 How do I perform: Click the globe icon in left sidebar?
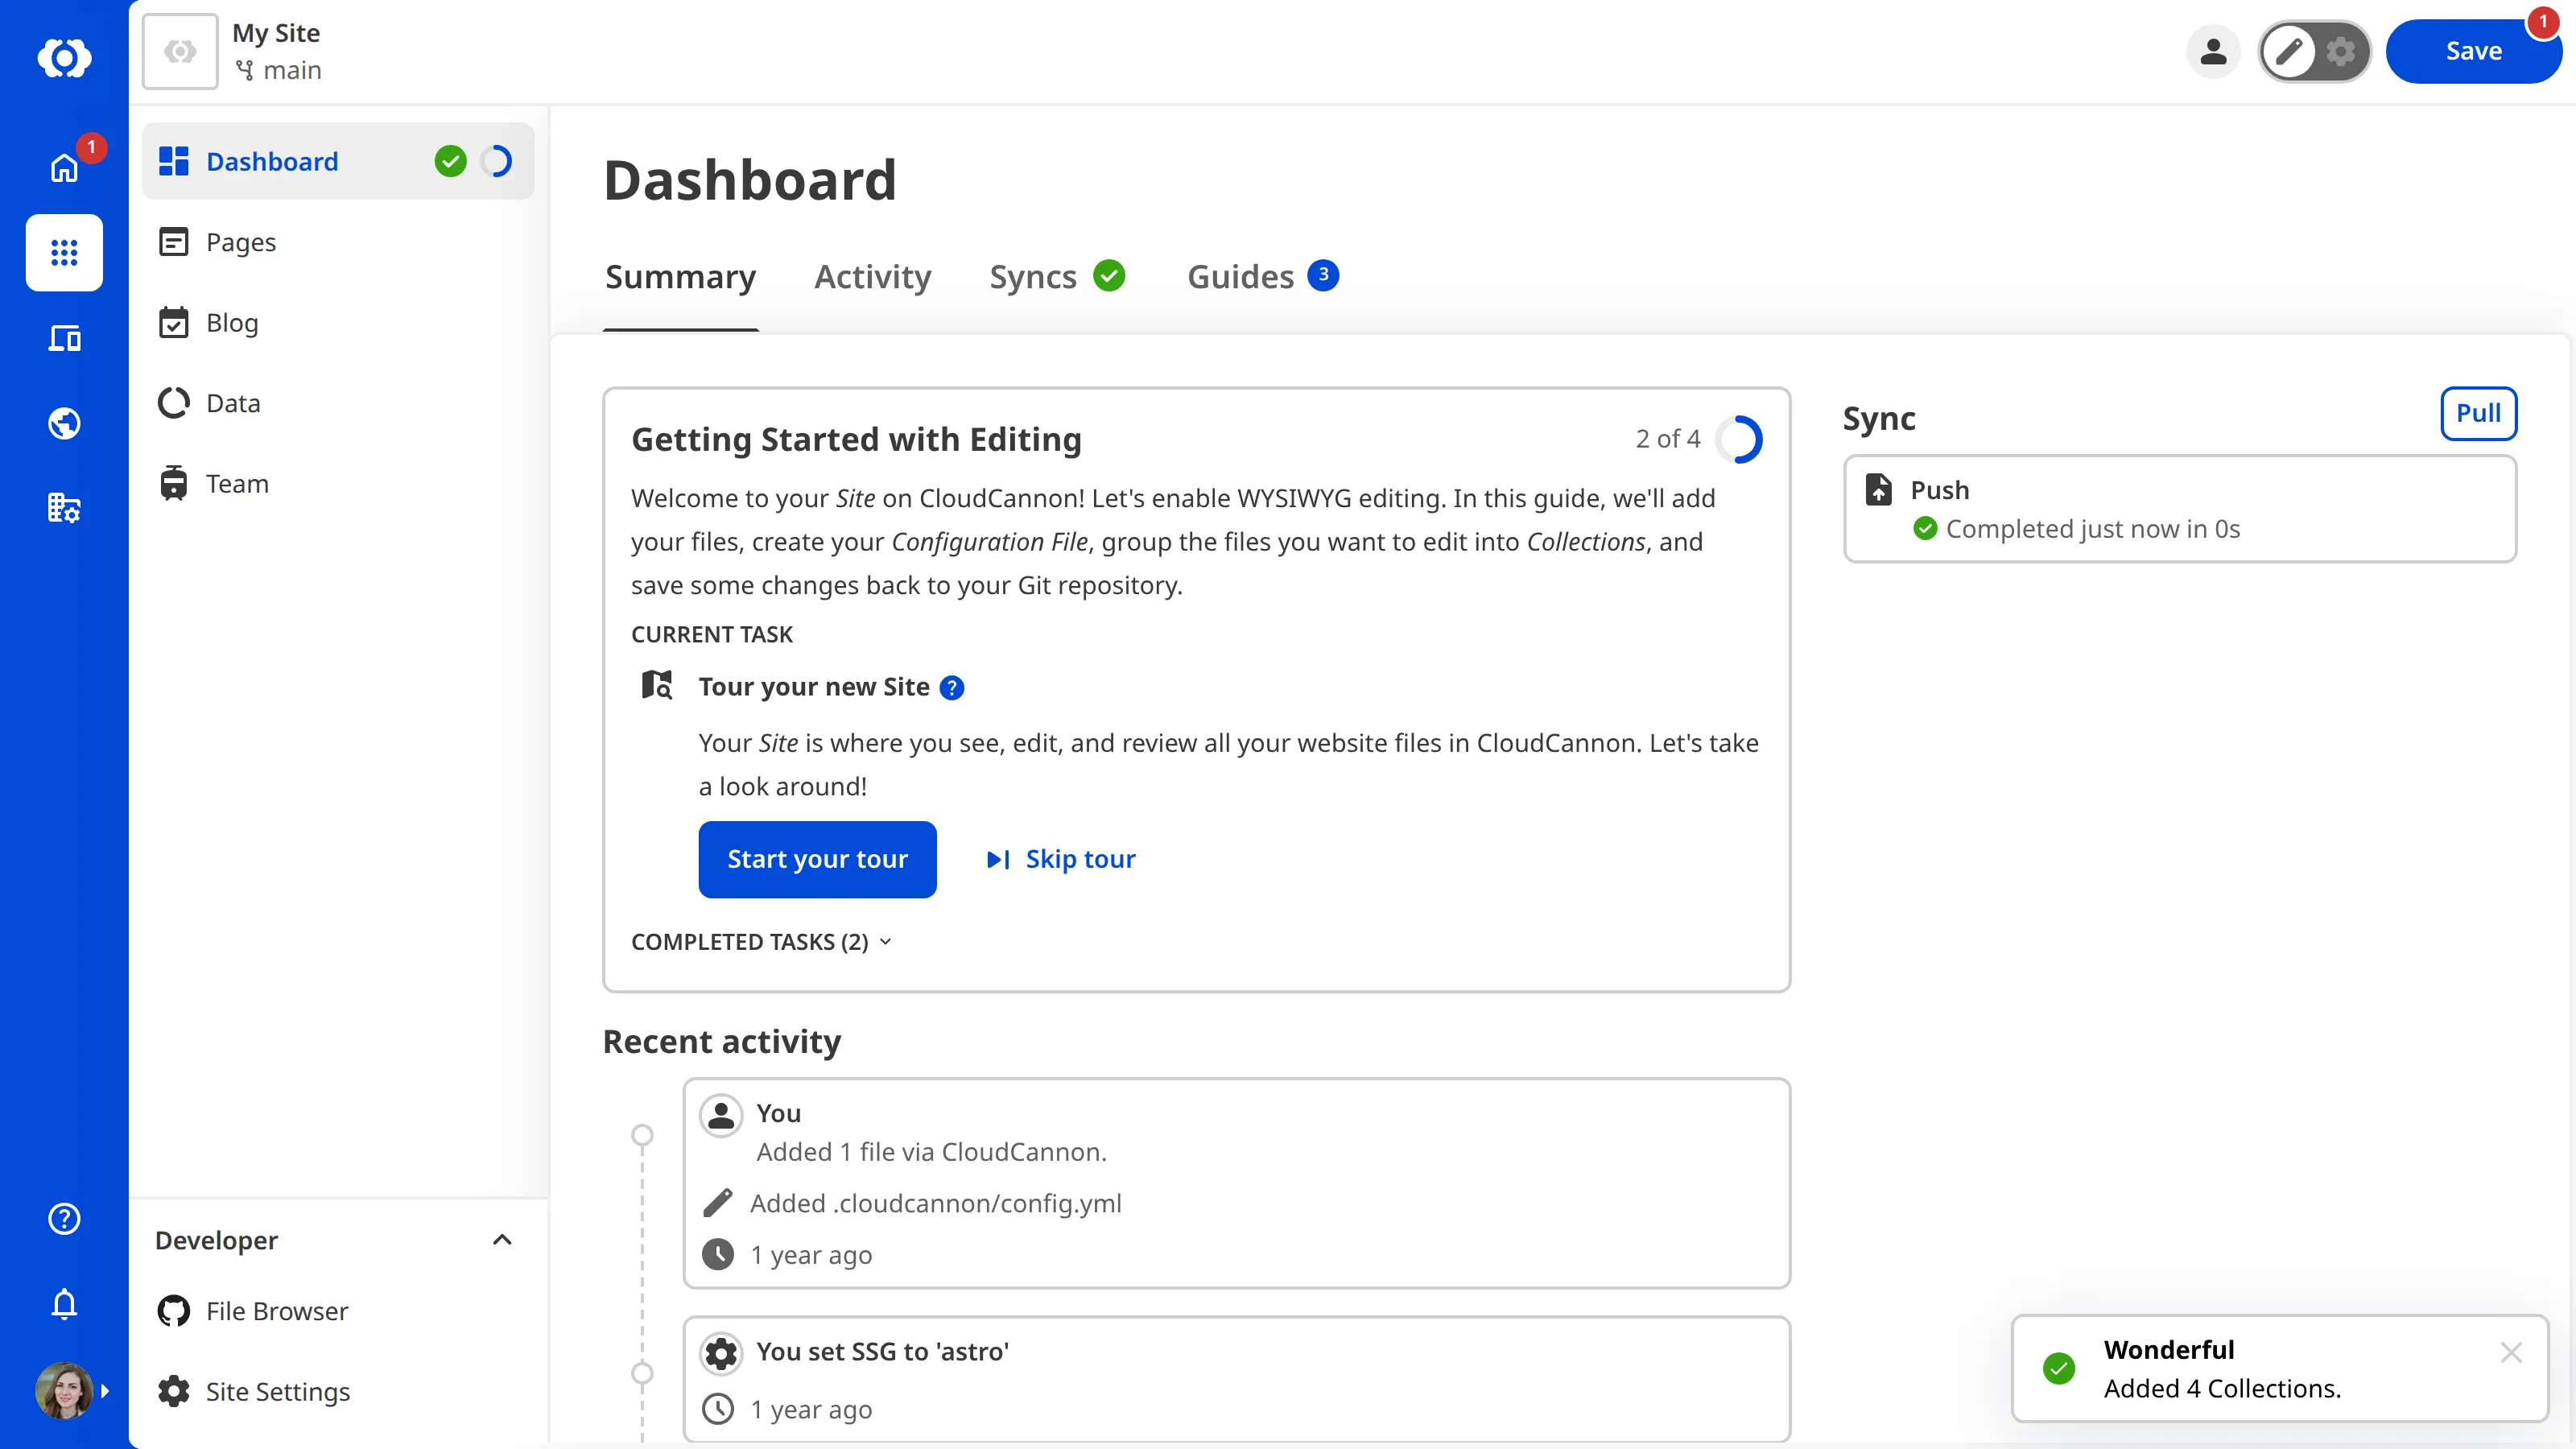coord(64,423)
